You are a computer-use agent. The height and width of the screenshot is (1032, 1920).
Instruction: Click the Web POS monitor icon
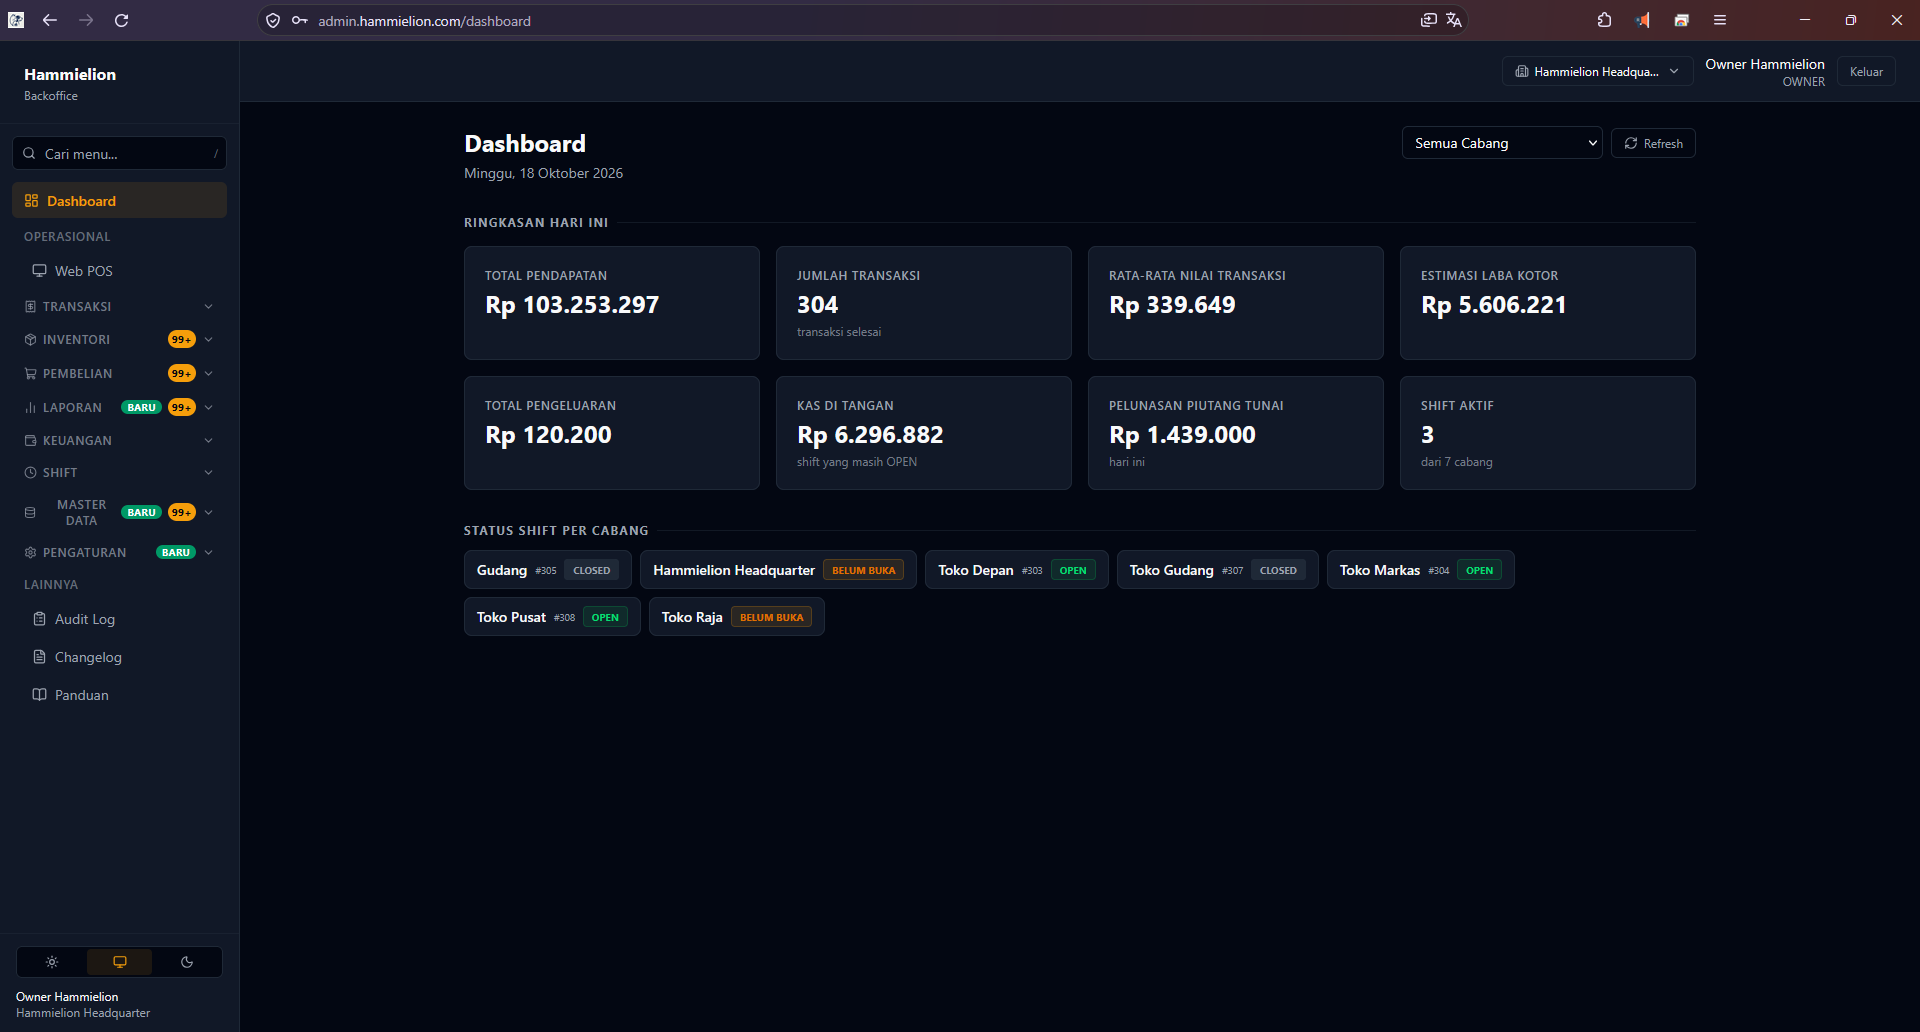point(39,271)
